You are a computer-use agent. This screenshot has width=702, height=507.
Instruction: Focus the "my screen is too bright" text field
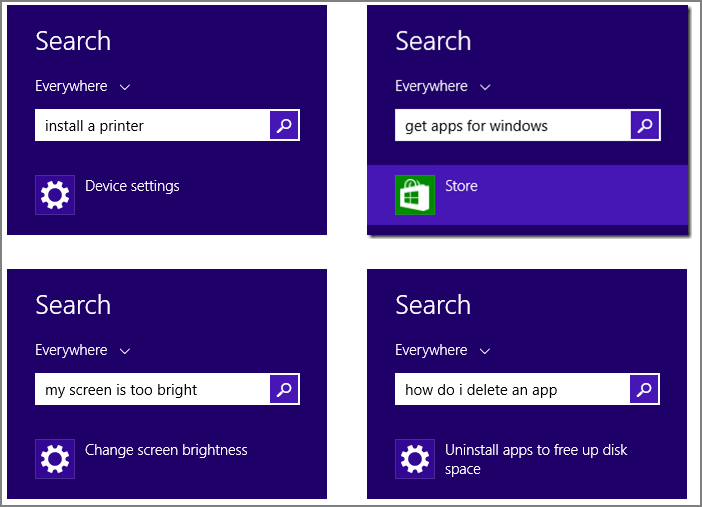click(152, 390)
